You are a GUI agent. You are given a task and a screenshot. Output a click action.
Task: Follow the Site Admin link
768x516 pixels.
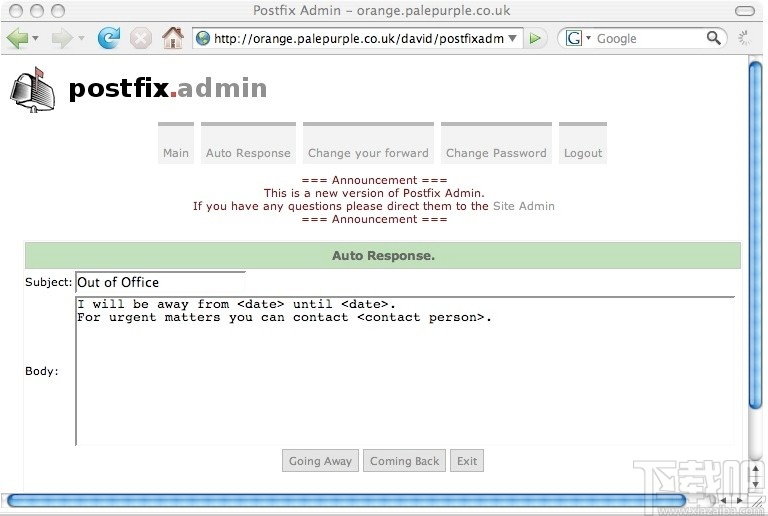click(524, 206)
